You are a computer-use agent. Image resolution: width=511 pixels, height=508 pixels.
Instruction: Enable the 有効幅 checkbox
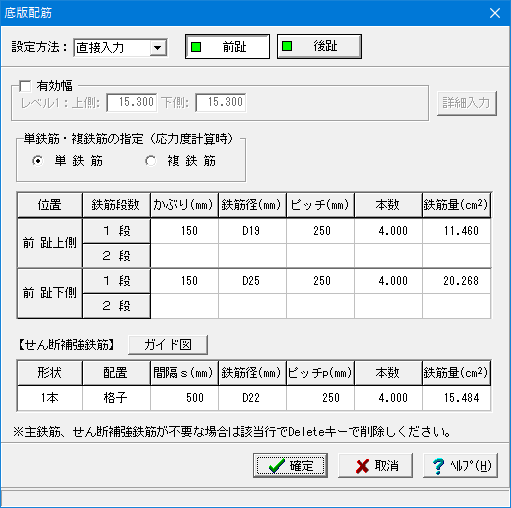(x=25, y=86)
